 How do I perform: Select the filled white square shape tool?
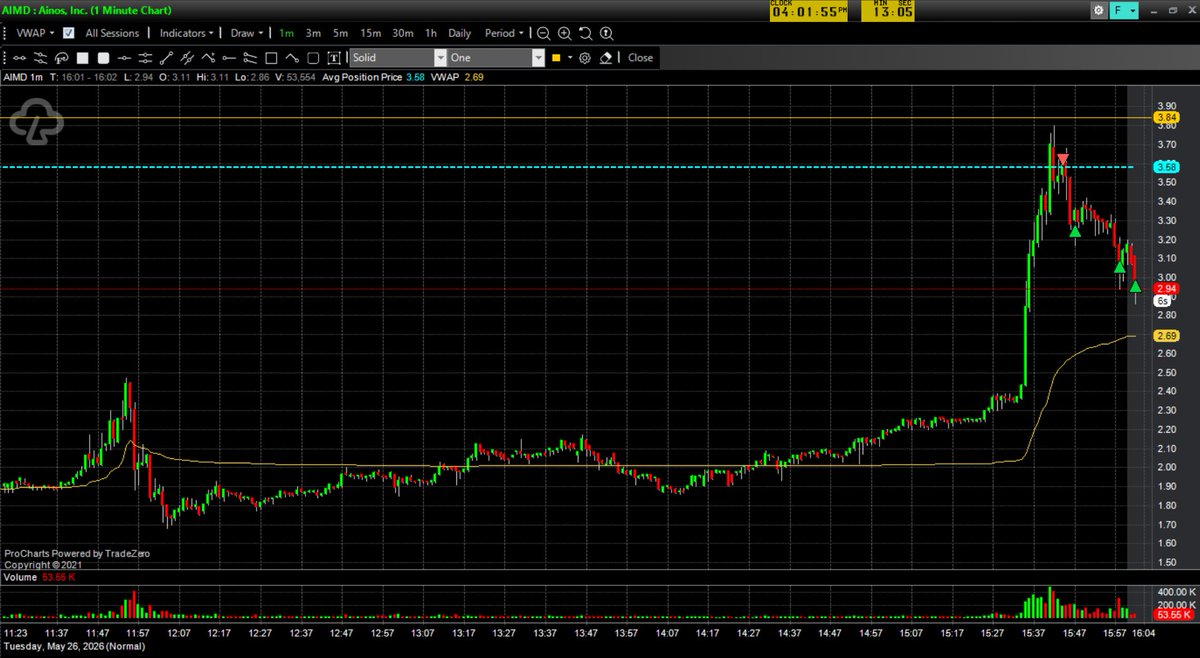pyautogui.click(x=83, y=58)
